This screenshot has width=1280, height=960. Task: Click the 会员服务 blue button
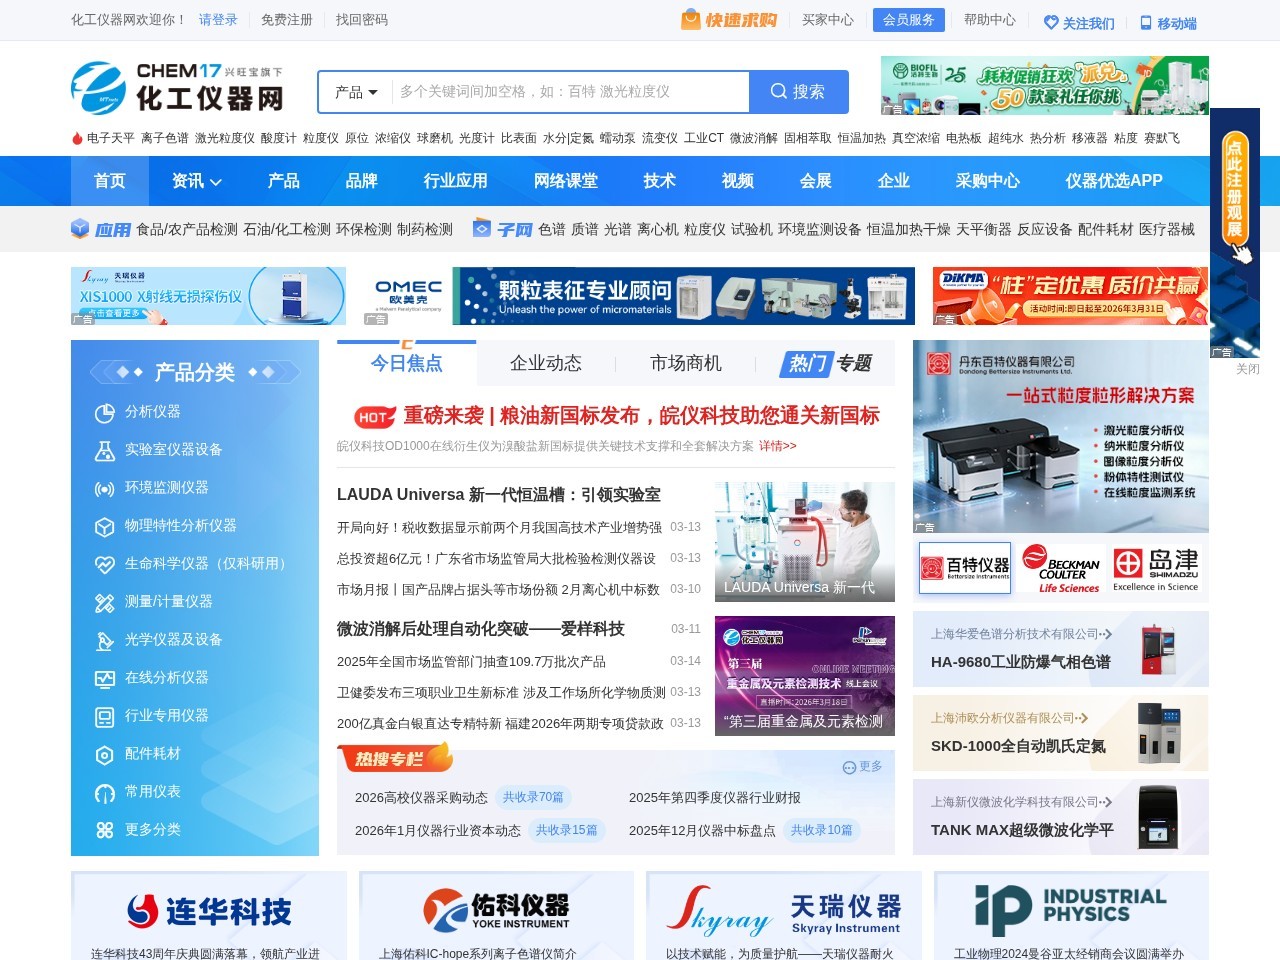[x=908, y=19]
